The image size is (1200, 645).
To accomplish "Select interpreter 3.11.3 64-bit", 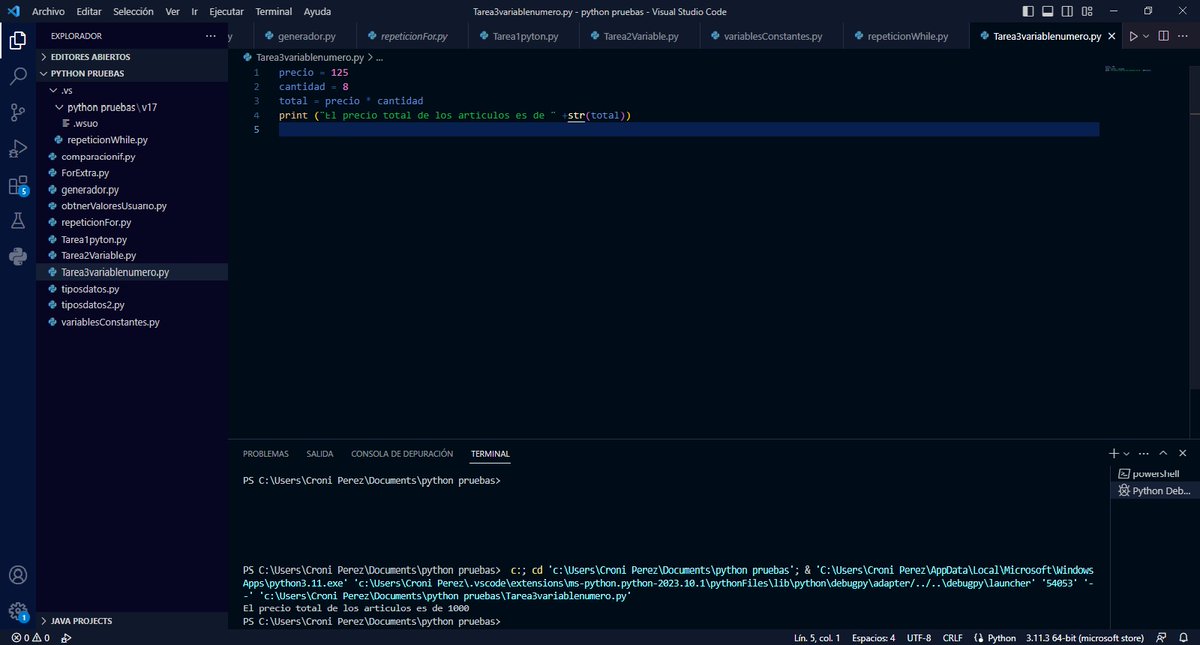I will [x=1084, y=637].
